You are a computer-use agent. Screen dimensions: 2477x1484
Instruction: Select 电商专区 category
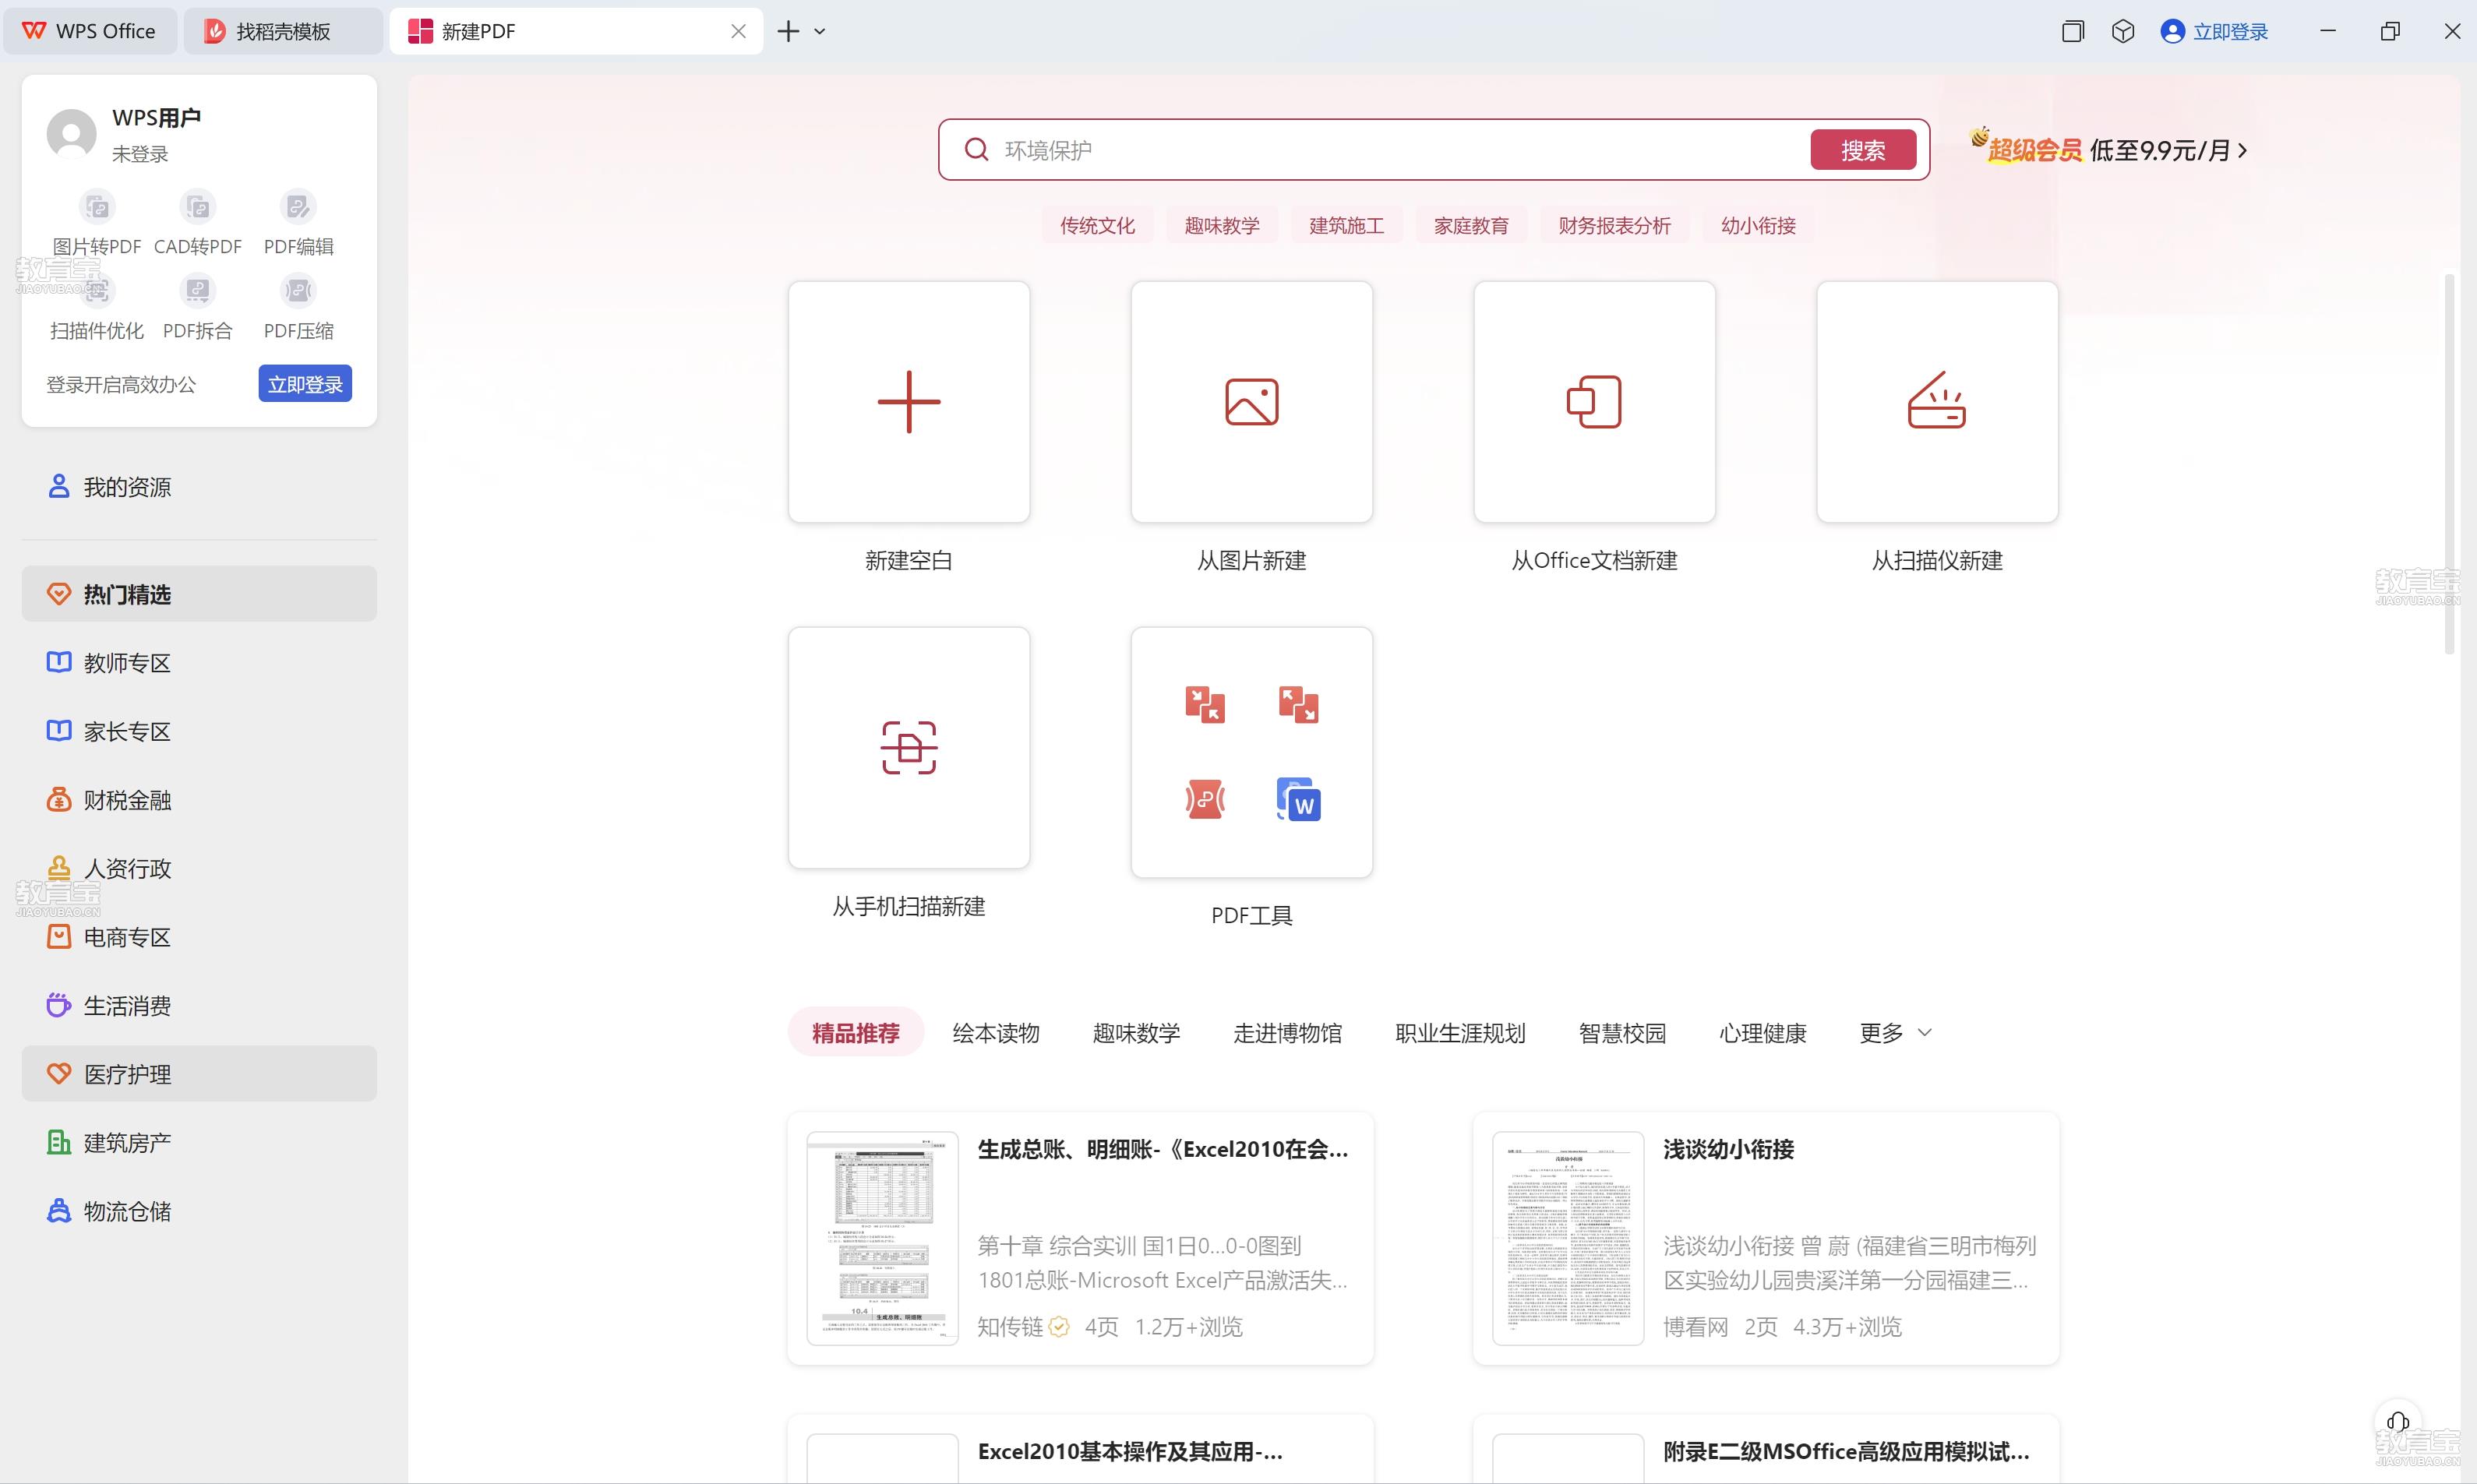coord(199,937)
